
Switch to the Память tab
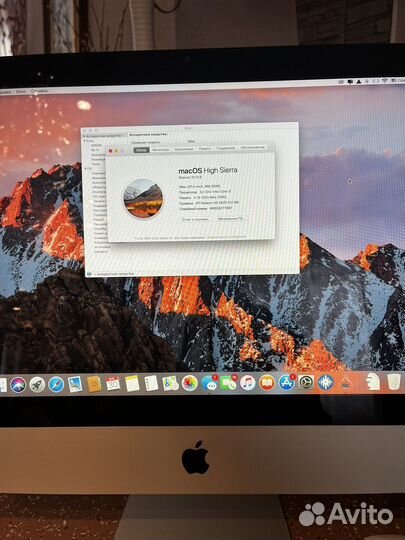tap(205, 149)
